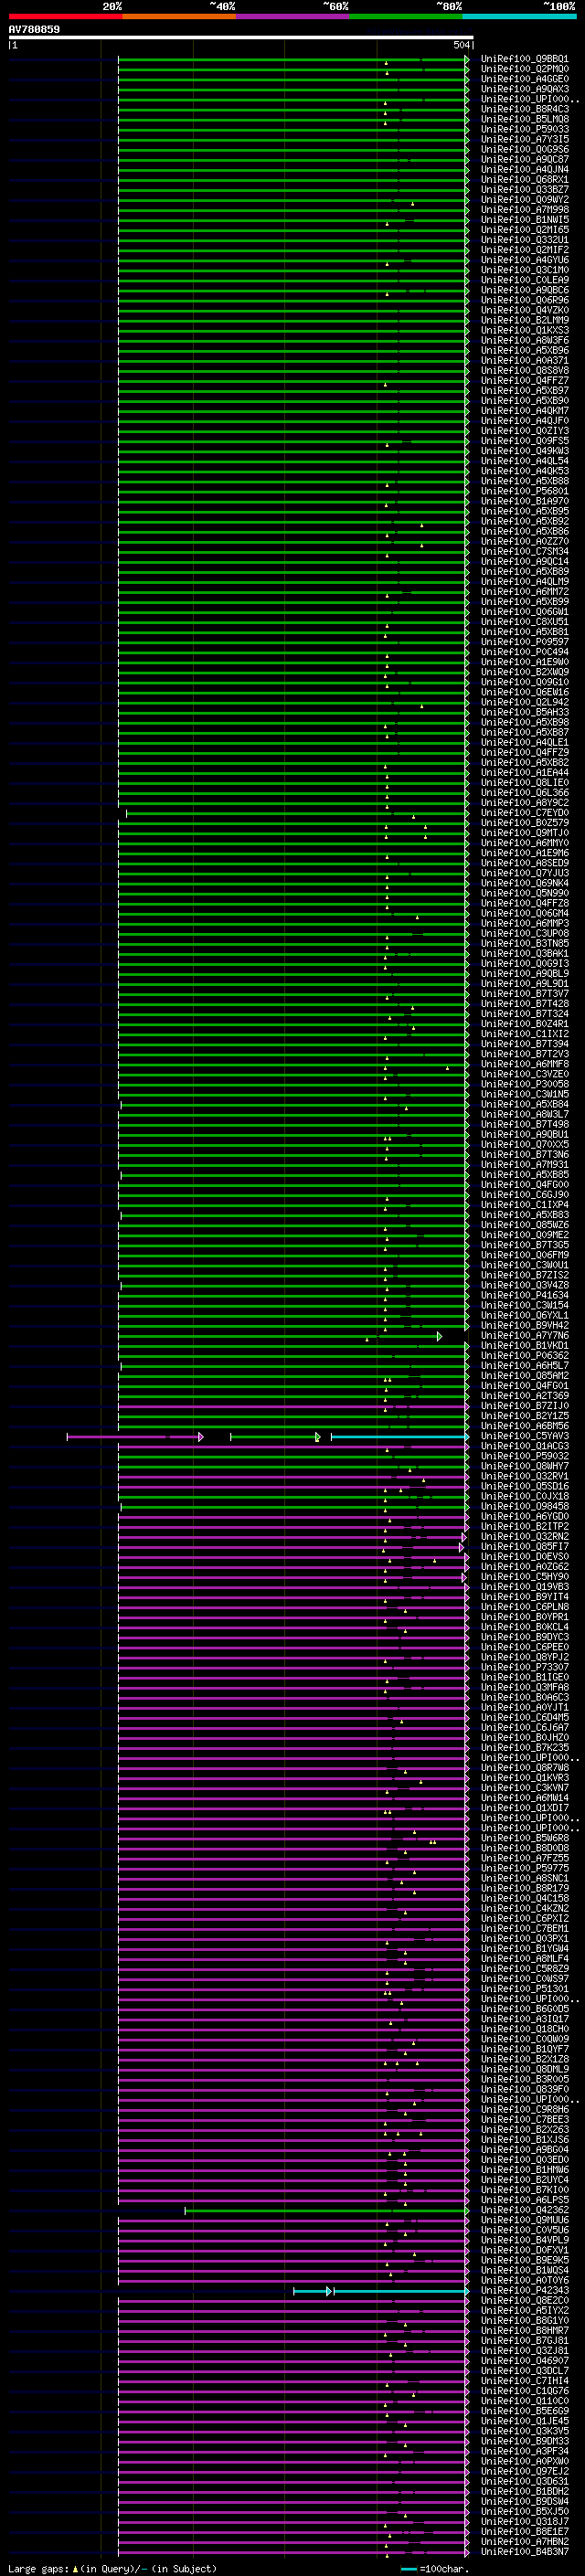Select the query name AV780859
The width and height of the screenshot is (585, 2576).
(x=34, y=29)
